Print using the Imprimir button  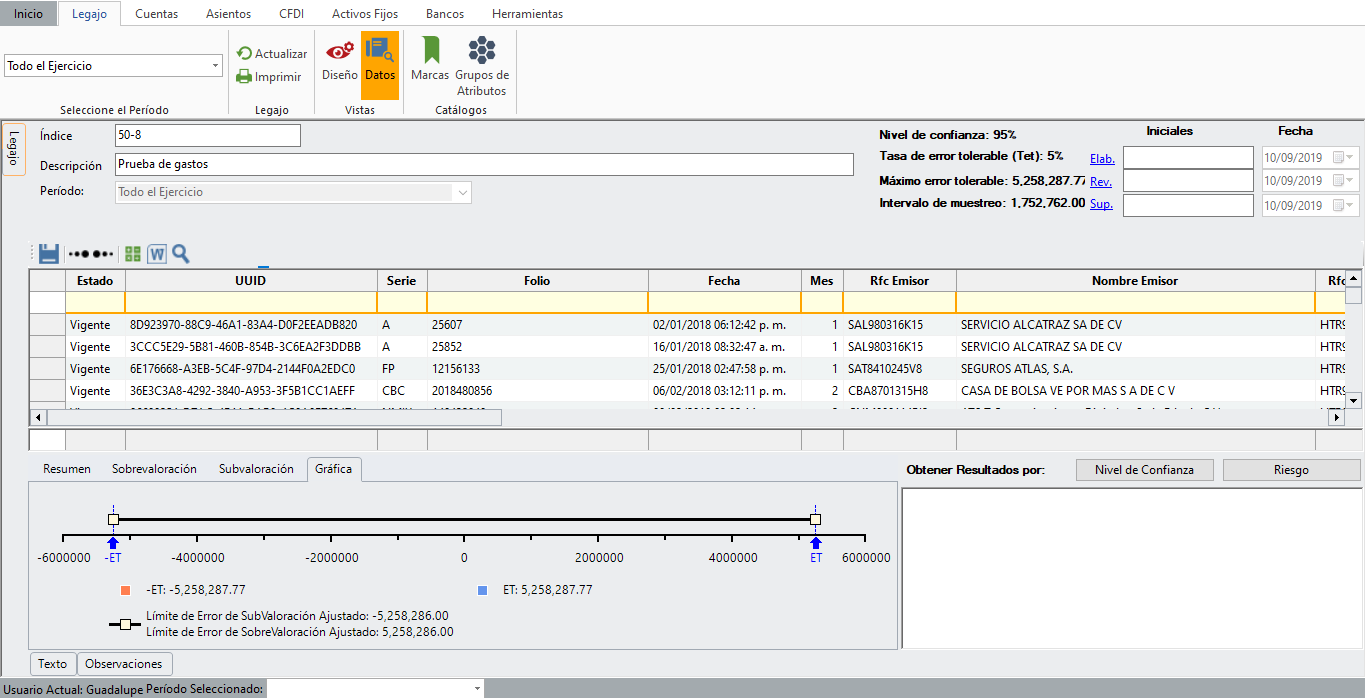coord(269,77)
